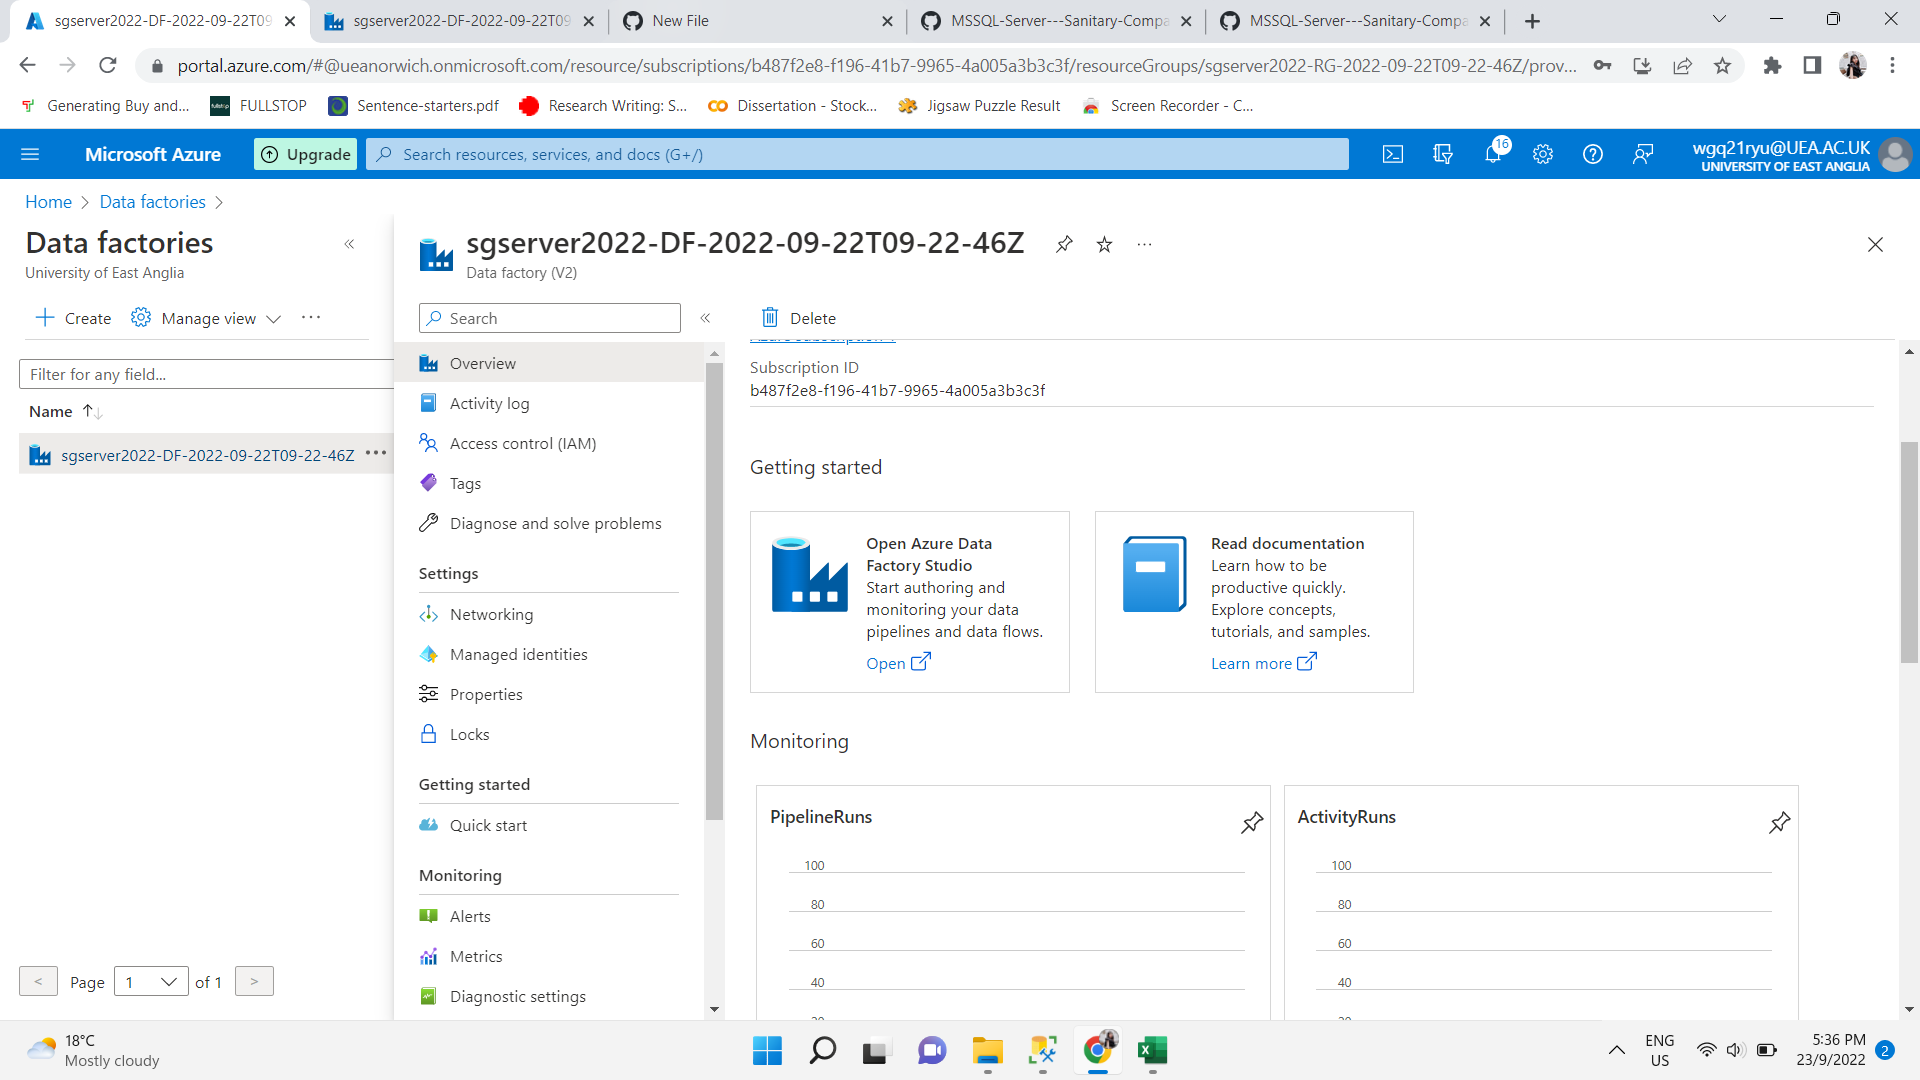Viewport: 1920px width, 1080px height.
Task: Pin the data factory overview to dashboard
Action: coord(1064,244)
